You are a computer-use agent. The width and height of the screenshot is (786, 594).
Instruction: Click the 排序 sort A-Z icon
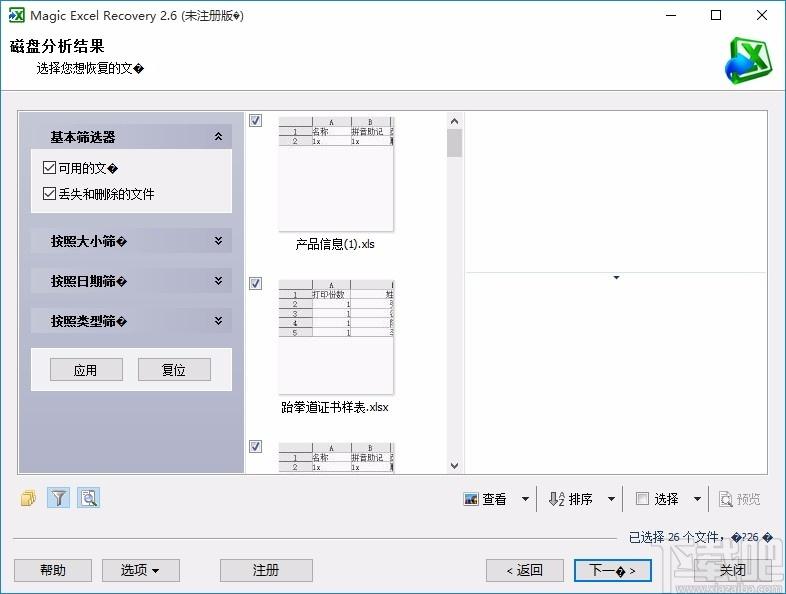pyautogui.click(x=556, y=499)
